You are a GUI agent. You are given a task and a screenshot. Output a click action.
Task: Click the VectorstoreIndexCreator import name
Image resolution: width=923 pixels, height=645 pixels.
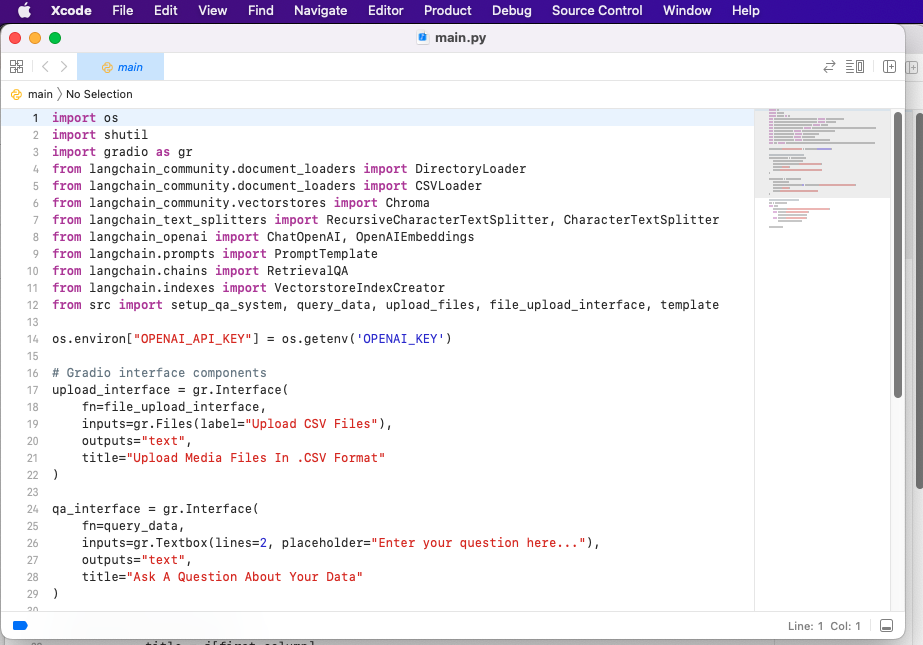pyautogui.click(x=359, y=288)
